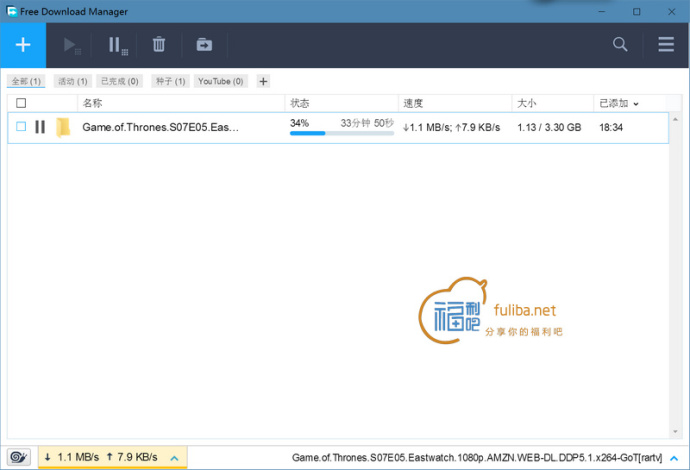This screenshot has width=690, height=470.
Task: Click the Free Download Manager app icon
Action: 11,11
